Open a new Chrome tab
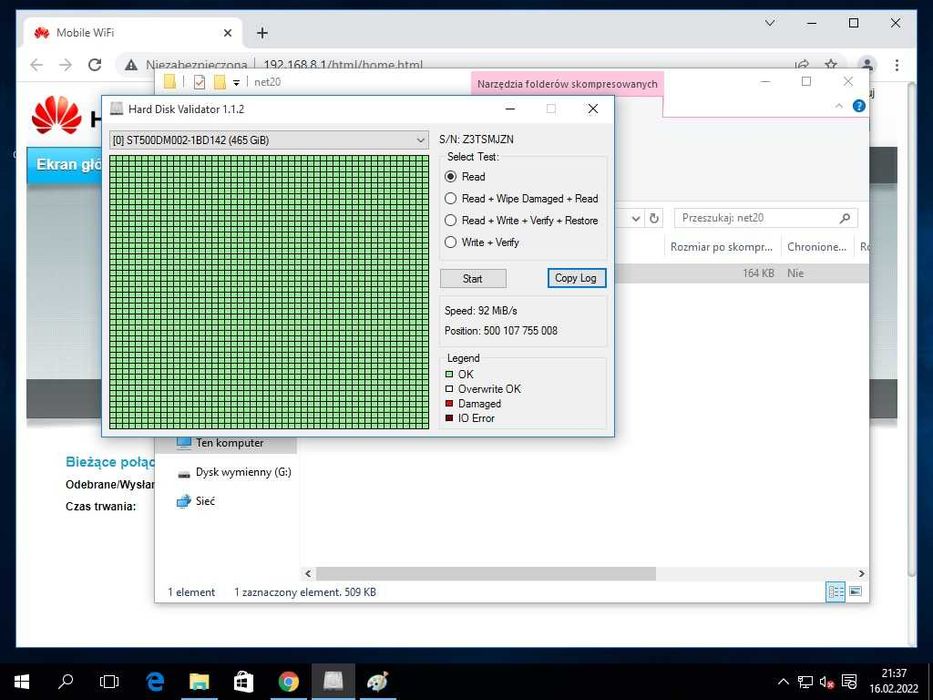Image resolution: width=933 pixels, height=700 pixels. 262,33
